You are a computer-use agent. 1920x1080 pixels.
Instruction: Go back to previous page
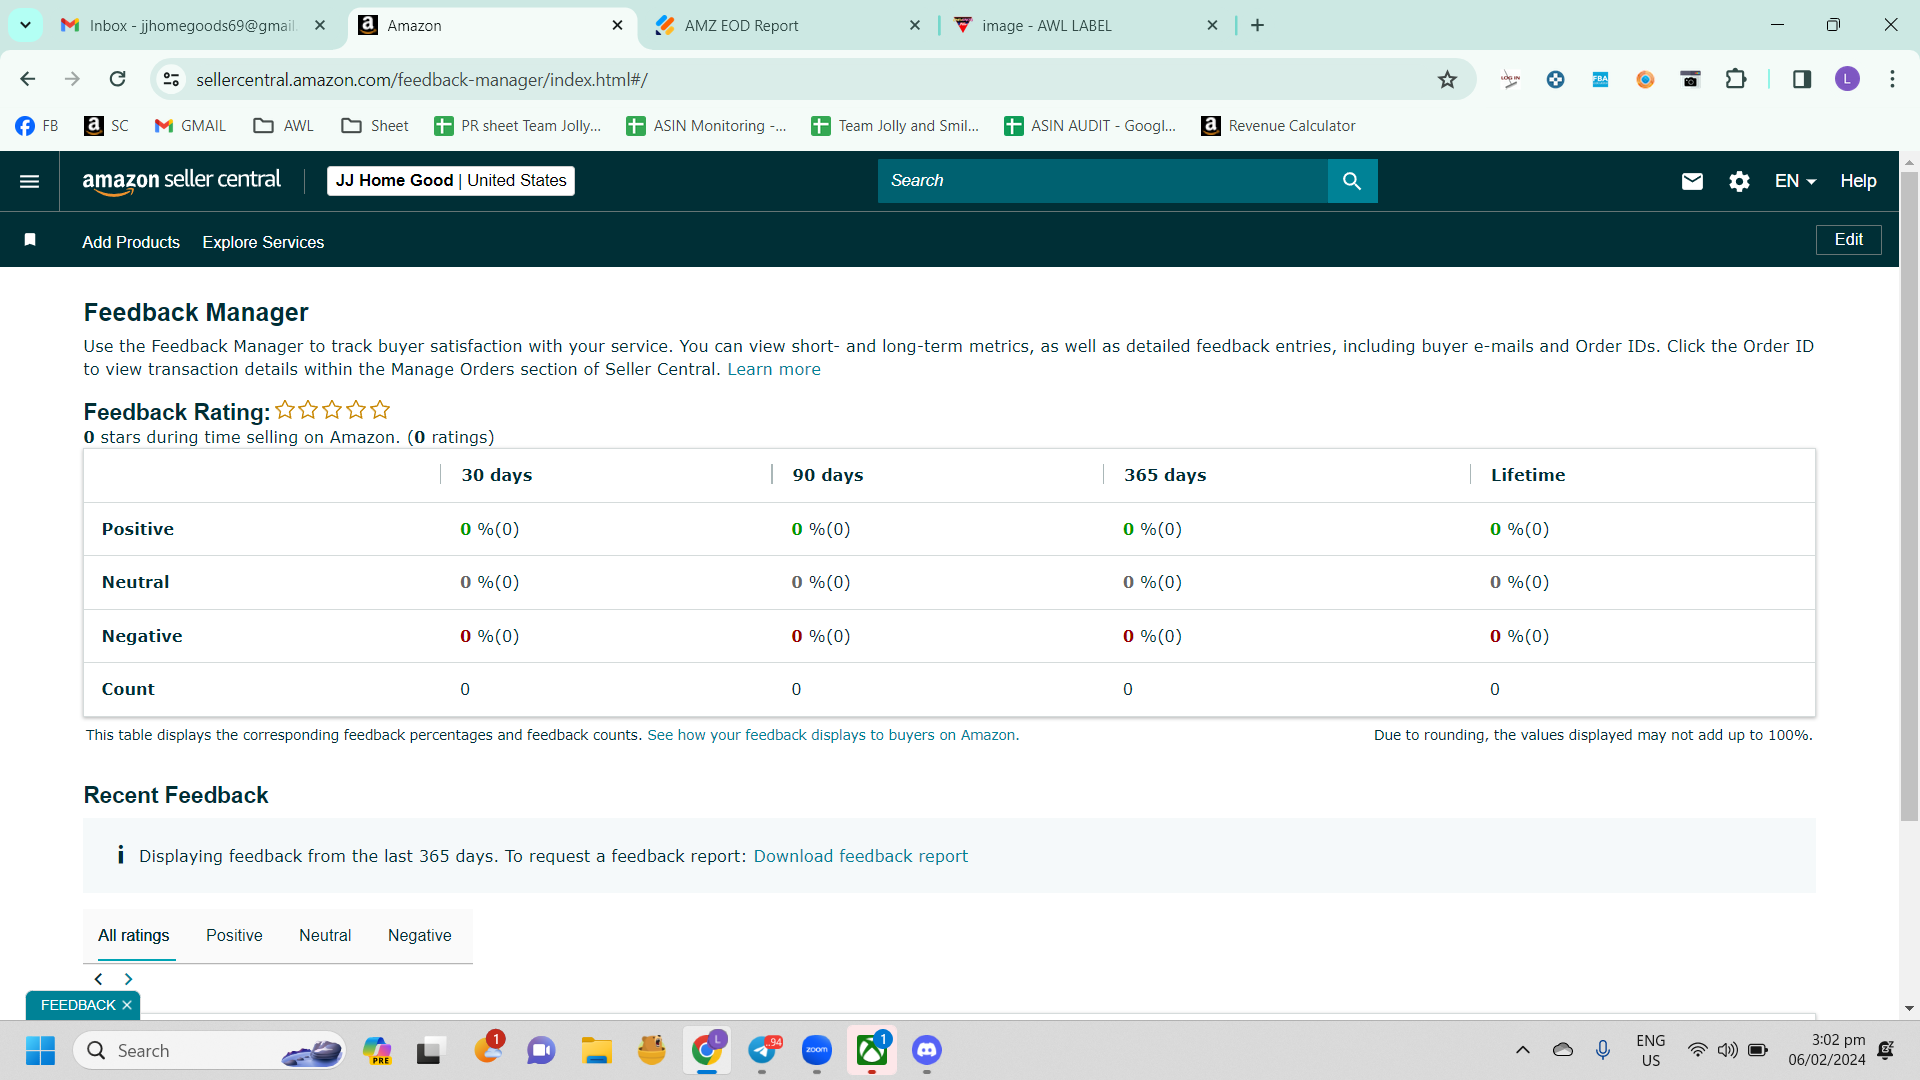(x=28, y=79)
